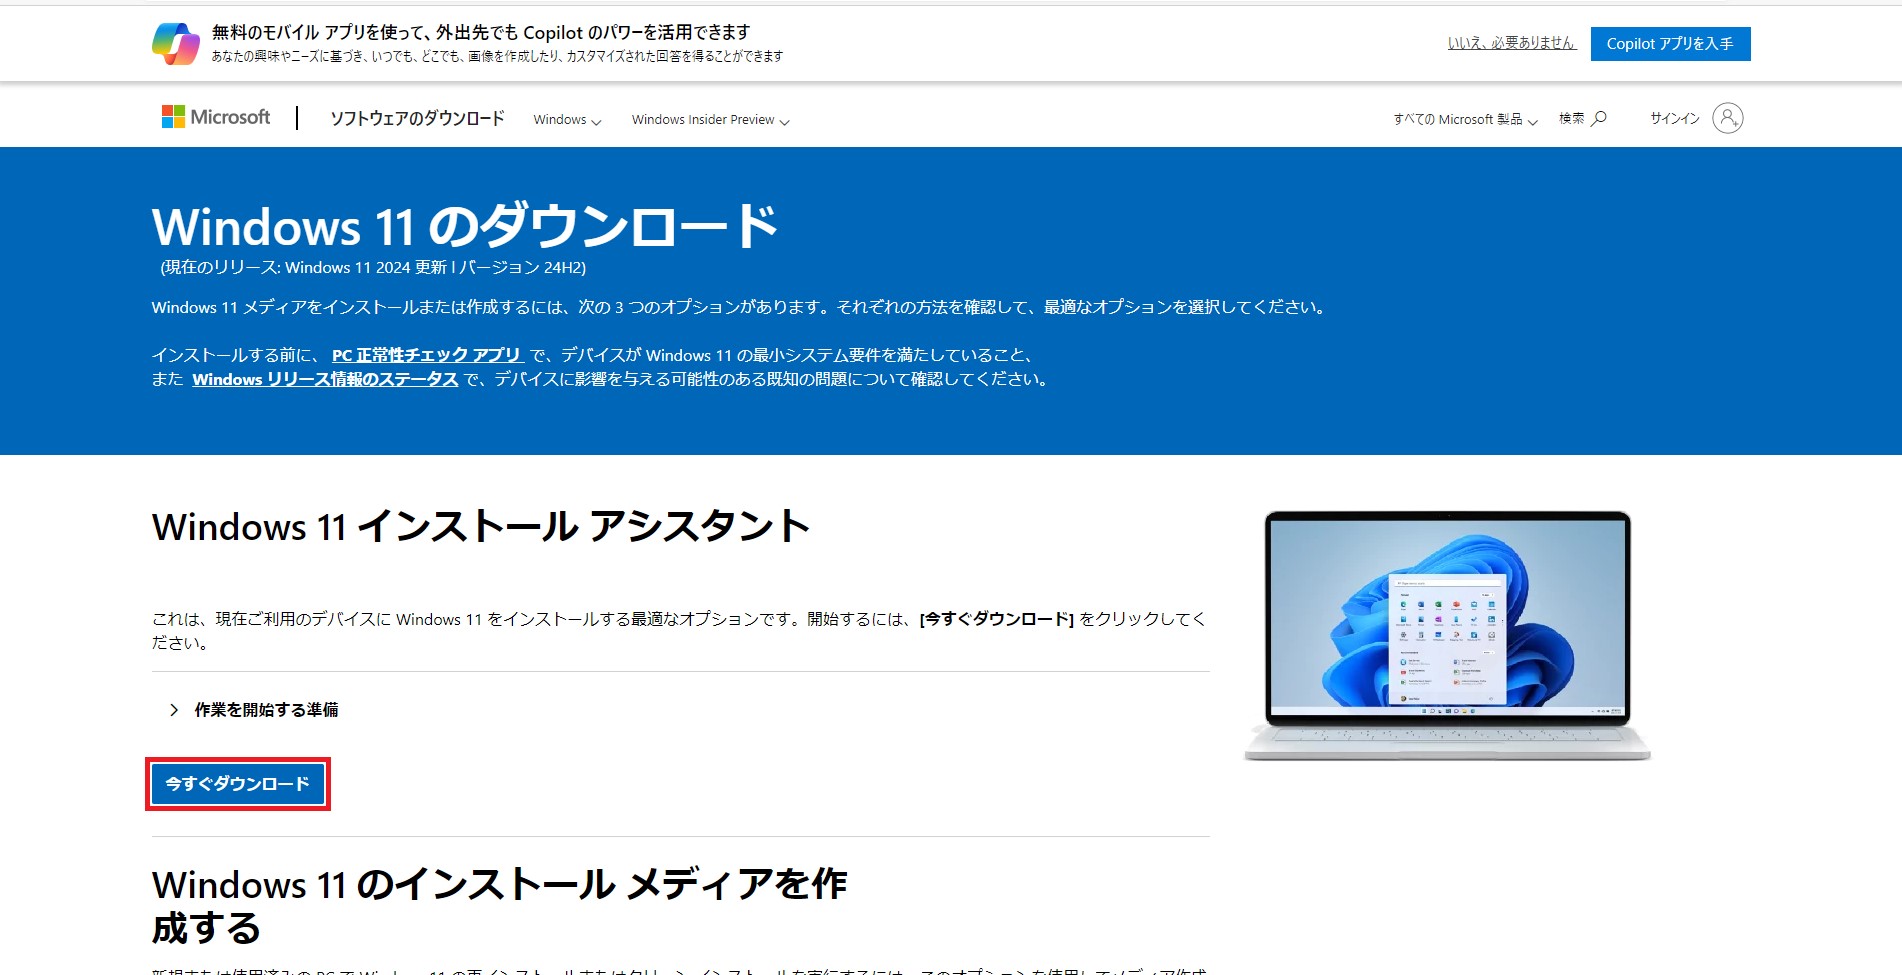Click the 現在のリリース version 24H2 text

coord(373,267)
